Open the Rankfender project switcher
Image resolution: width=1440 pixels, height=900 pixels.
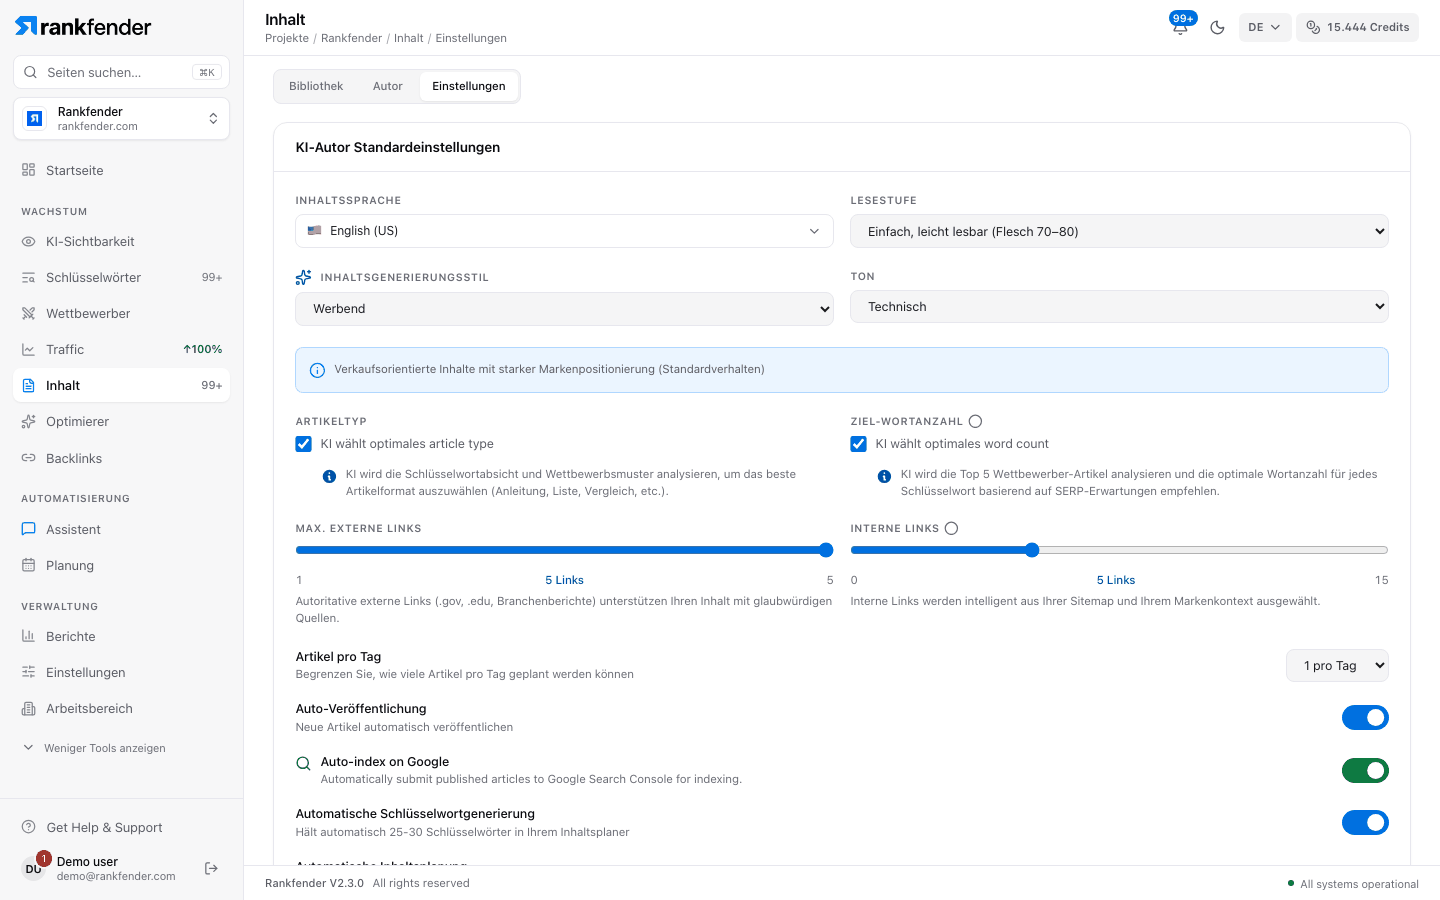click(x=121, y=119)
